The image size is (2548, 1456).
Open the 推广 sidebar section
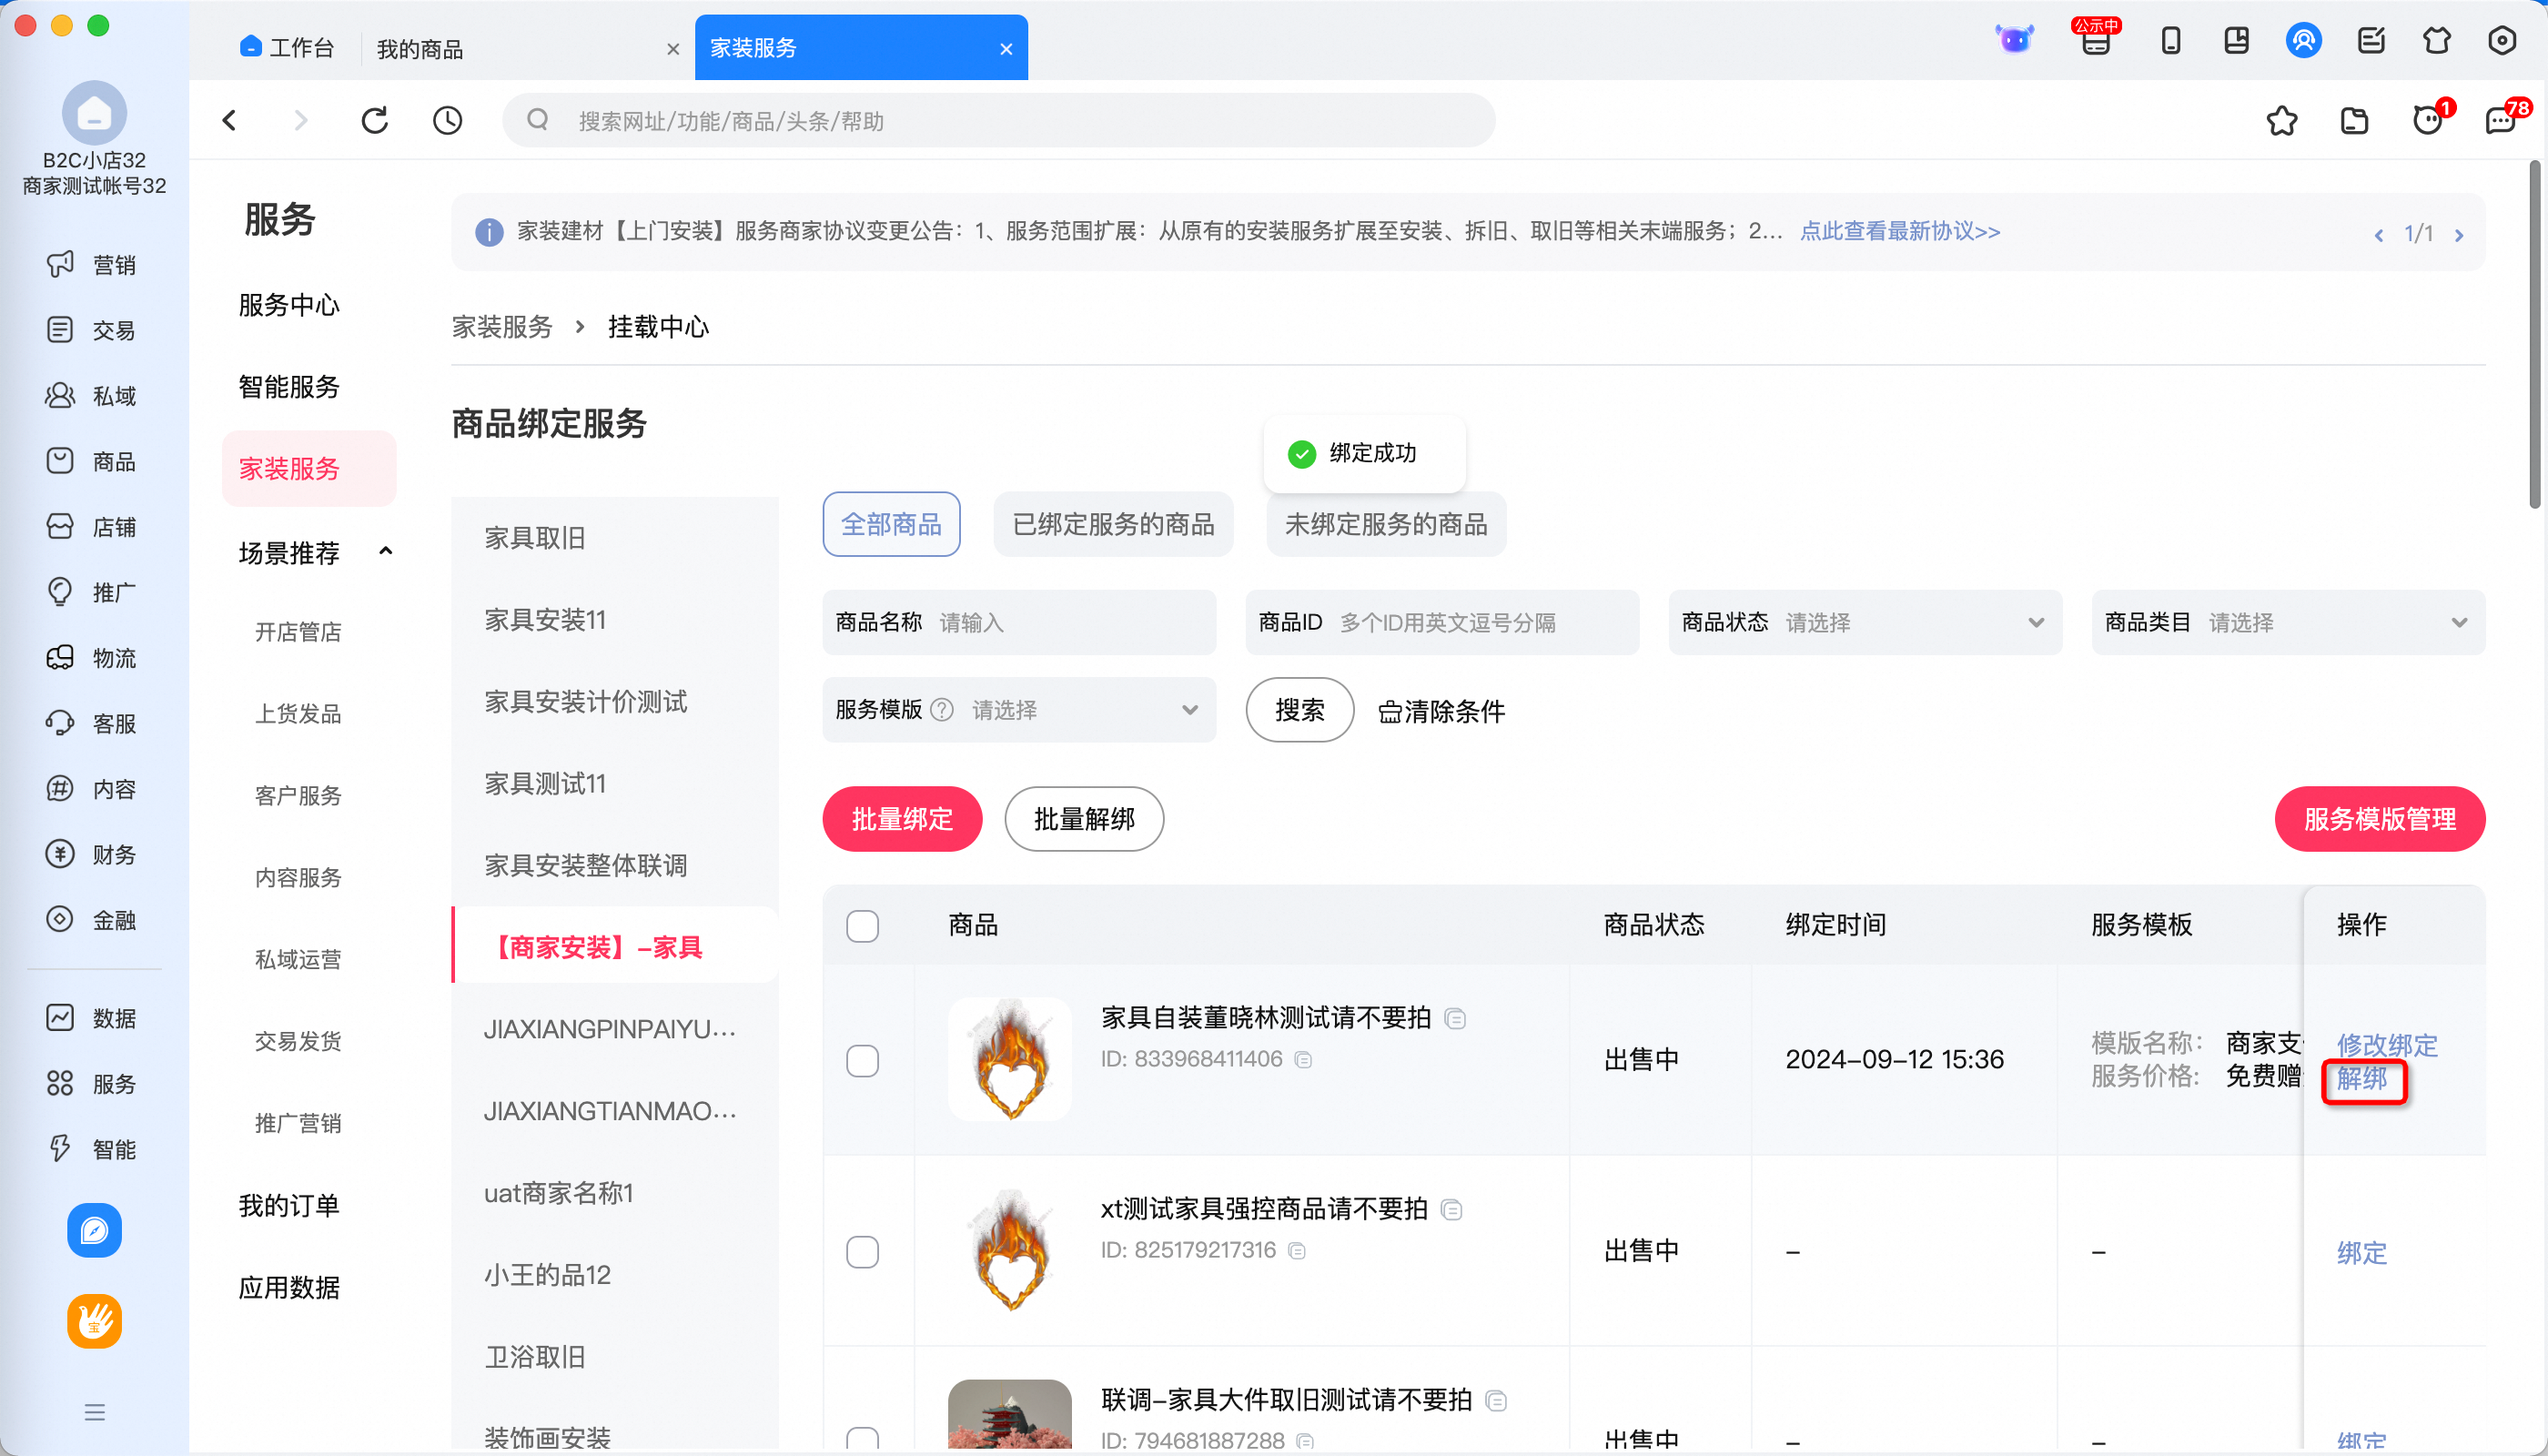92,592
